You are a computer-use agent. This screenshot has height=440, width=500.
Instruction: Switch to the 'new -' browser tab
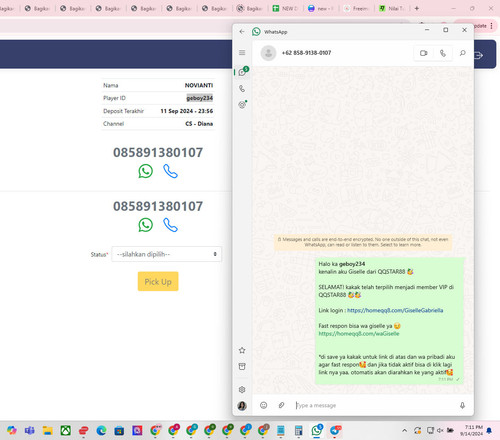point(321,8)
